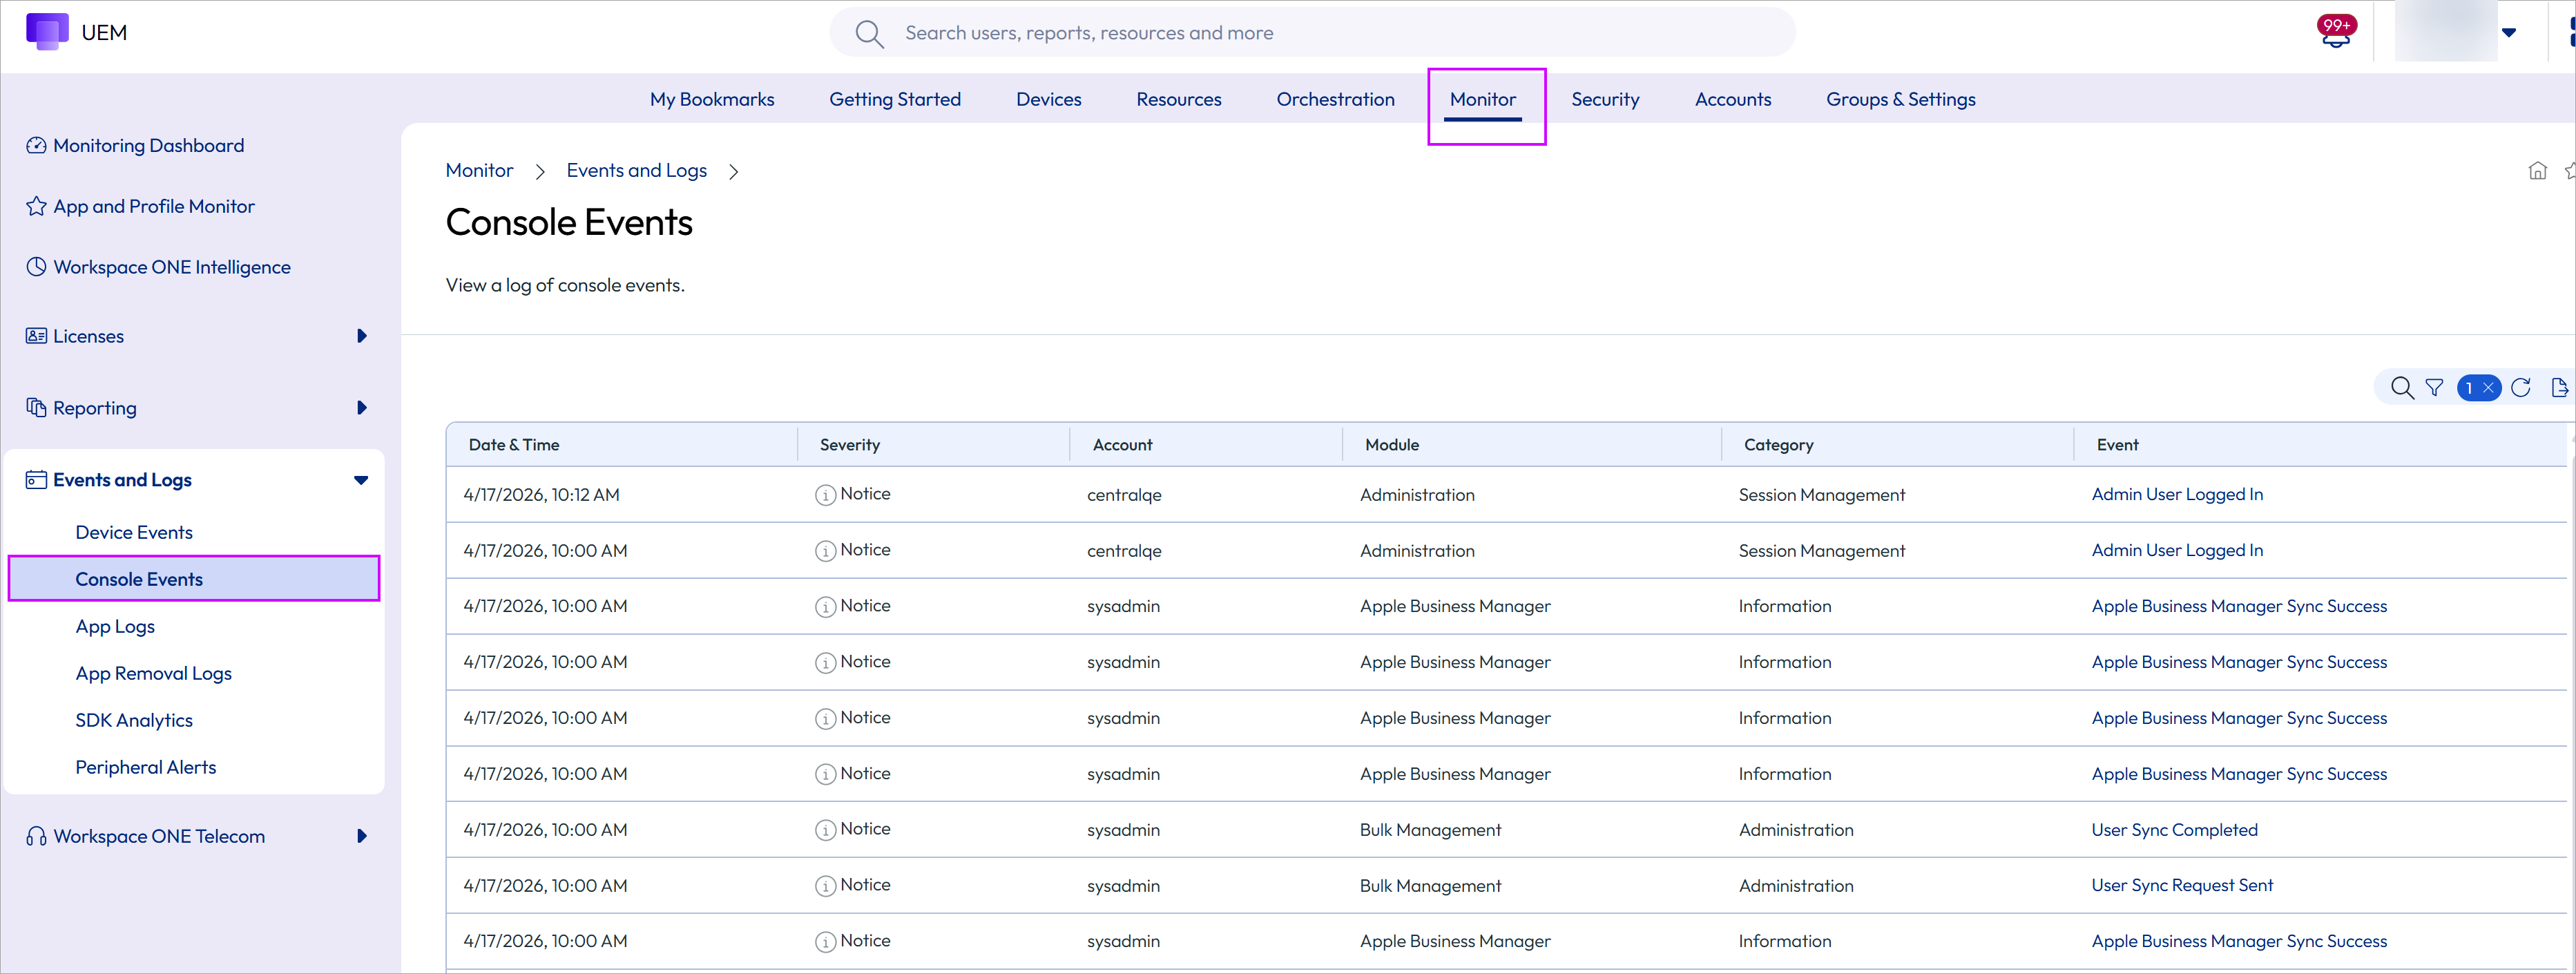Click the Session Management cell in the 10:12 AM row
Image resolution: width=2576 pixels, height=974 pixels.
coord(1821,495)
